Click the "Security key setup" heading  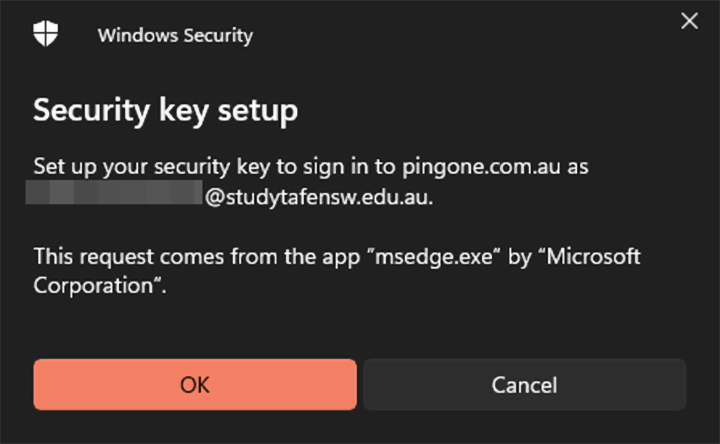[165, 110]
